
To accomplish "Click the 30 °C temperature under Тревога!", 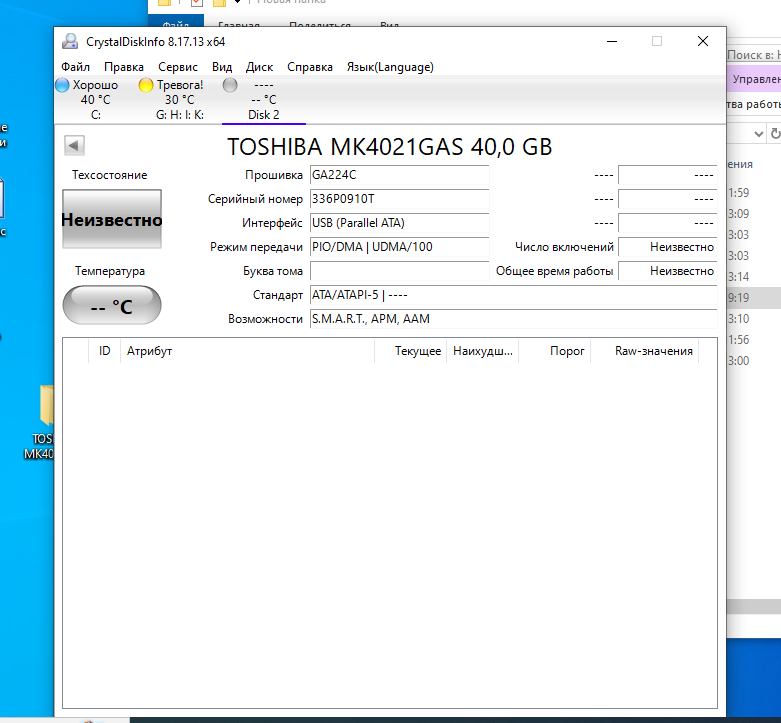I will [180, 100].
